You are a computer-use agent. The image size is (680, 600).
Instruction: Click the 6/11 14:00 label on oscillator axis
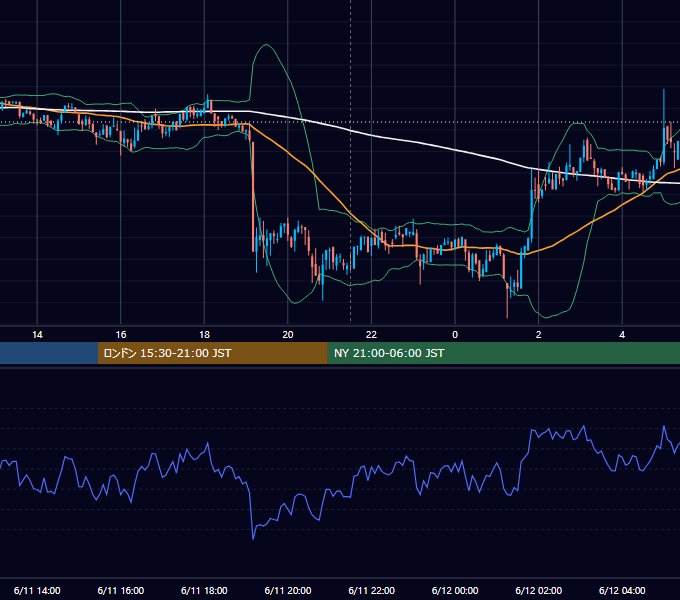(37, 590)
